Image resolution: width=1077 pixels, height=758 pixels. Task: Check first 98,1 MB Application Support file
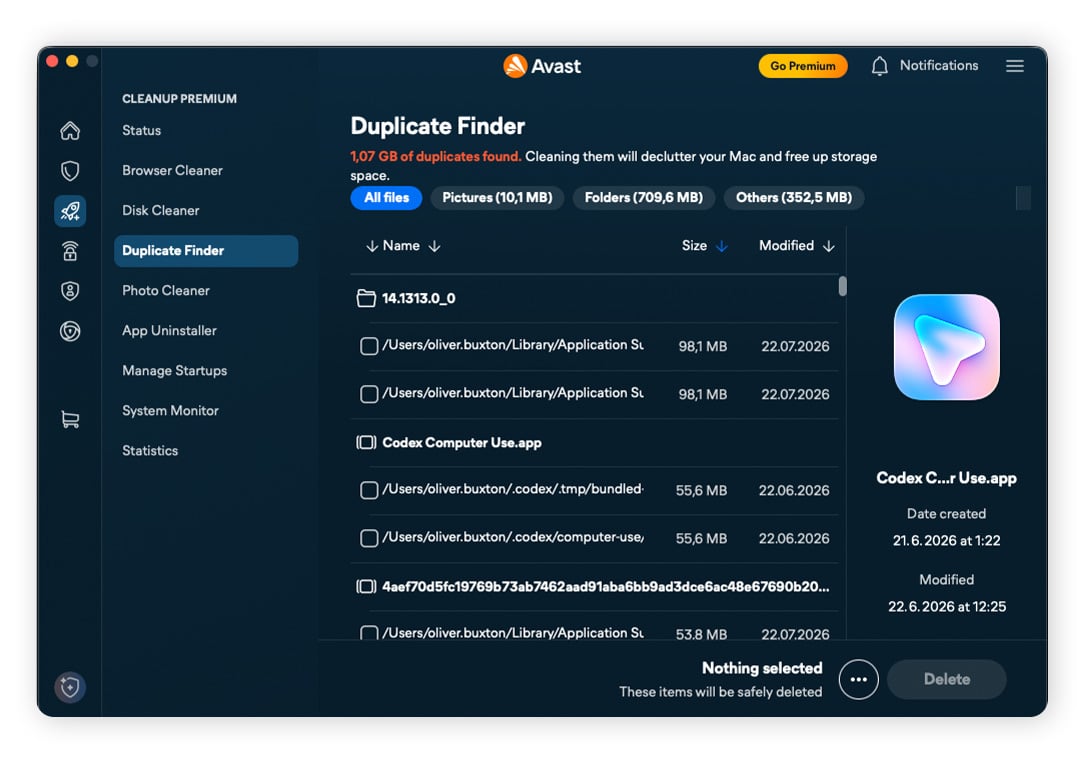point(369,346)
